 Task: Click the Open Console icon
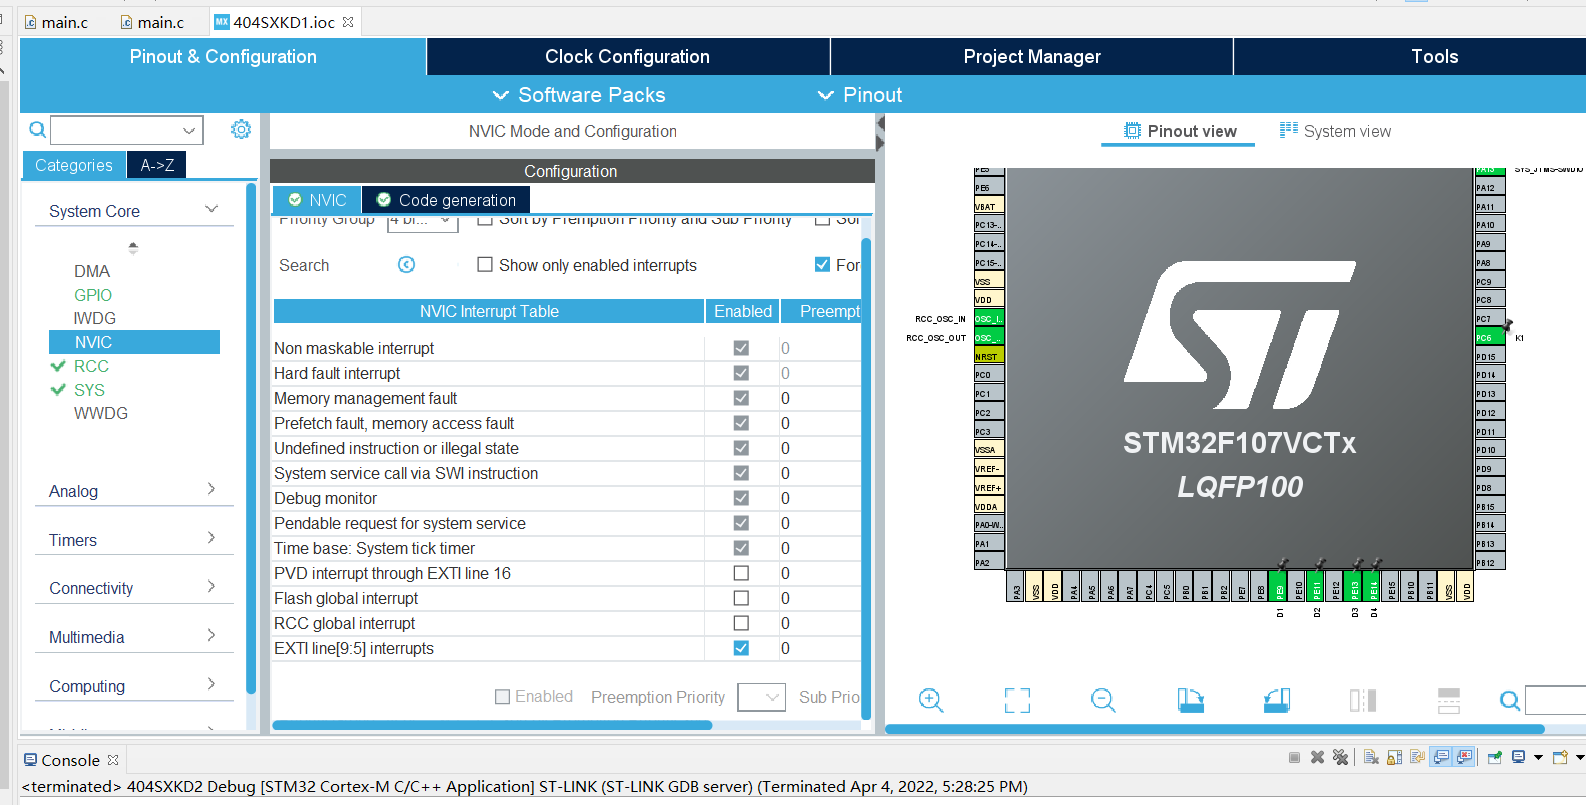tap(1560, 757)
